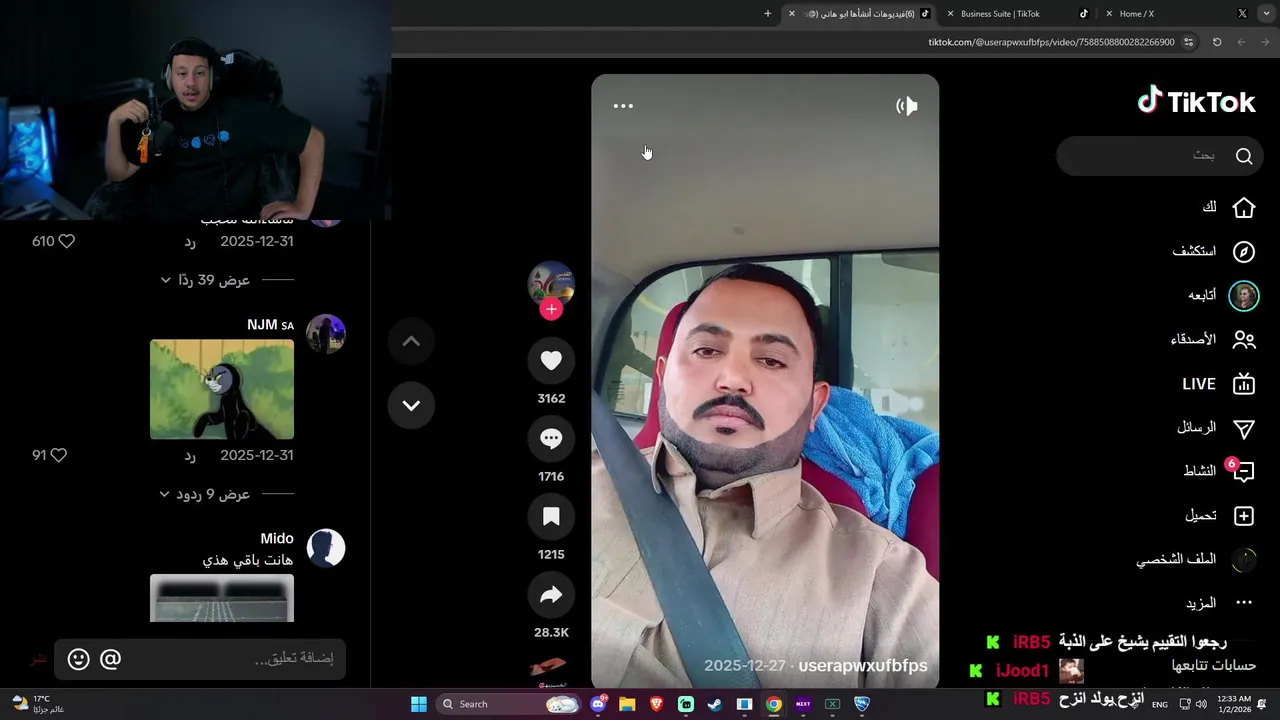The image size is (1280, 720).
Task: Insert emoji with smiley icon
Action: click(x=79, y=659)
